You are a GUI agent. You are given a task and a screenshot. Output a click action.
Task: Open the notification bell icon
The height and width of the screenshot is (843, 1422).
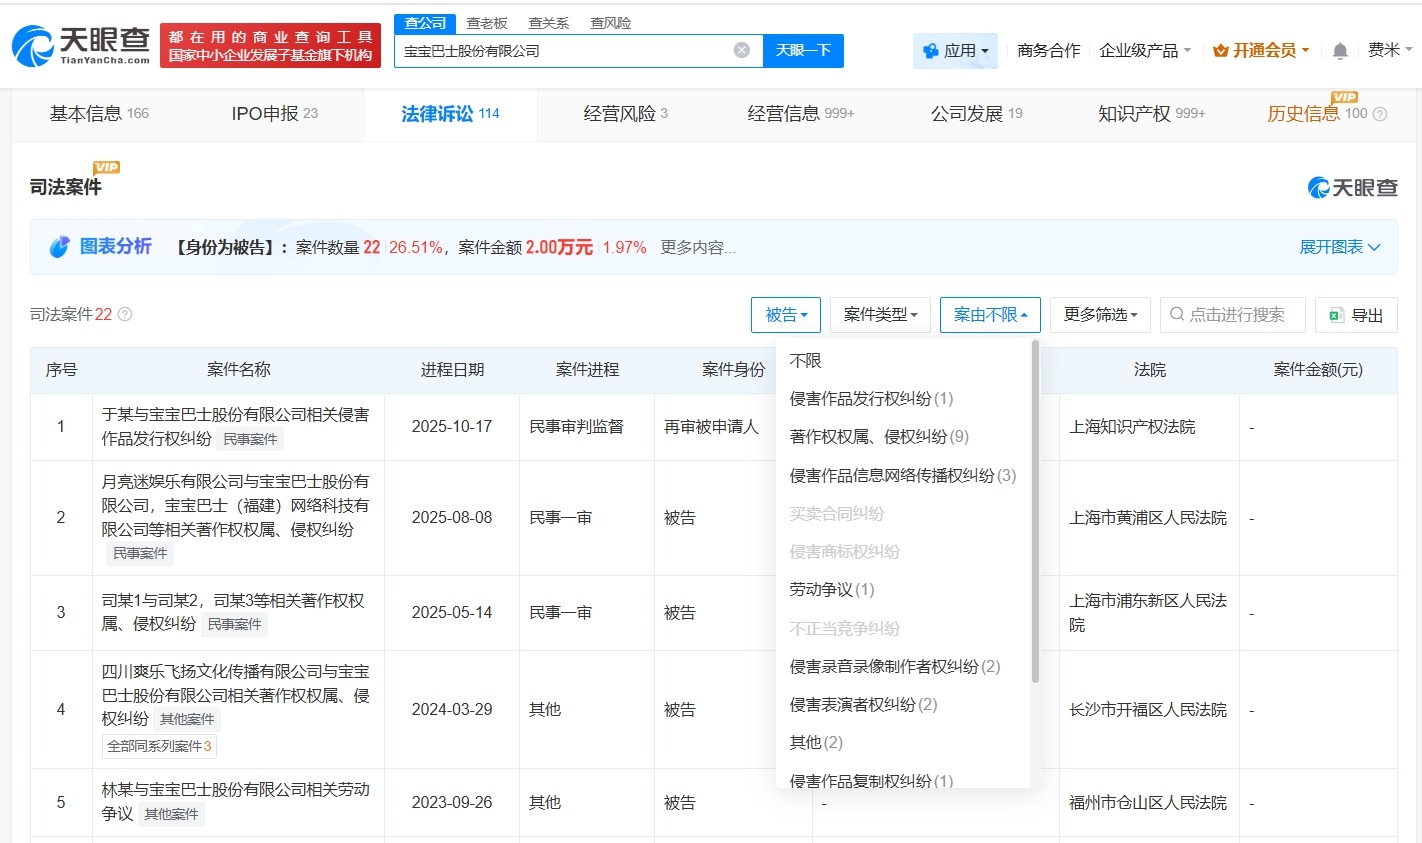pyautogui.click(x=1339, y=48)
